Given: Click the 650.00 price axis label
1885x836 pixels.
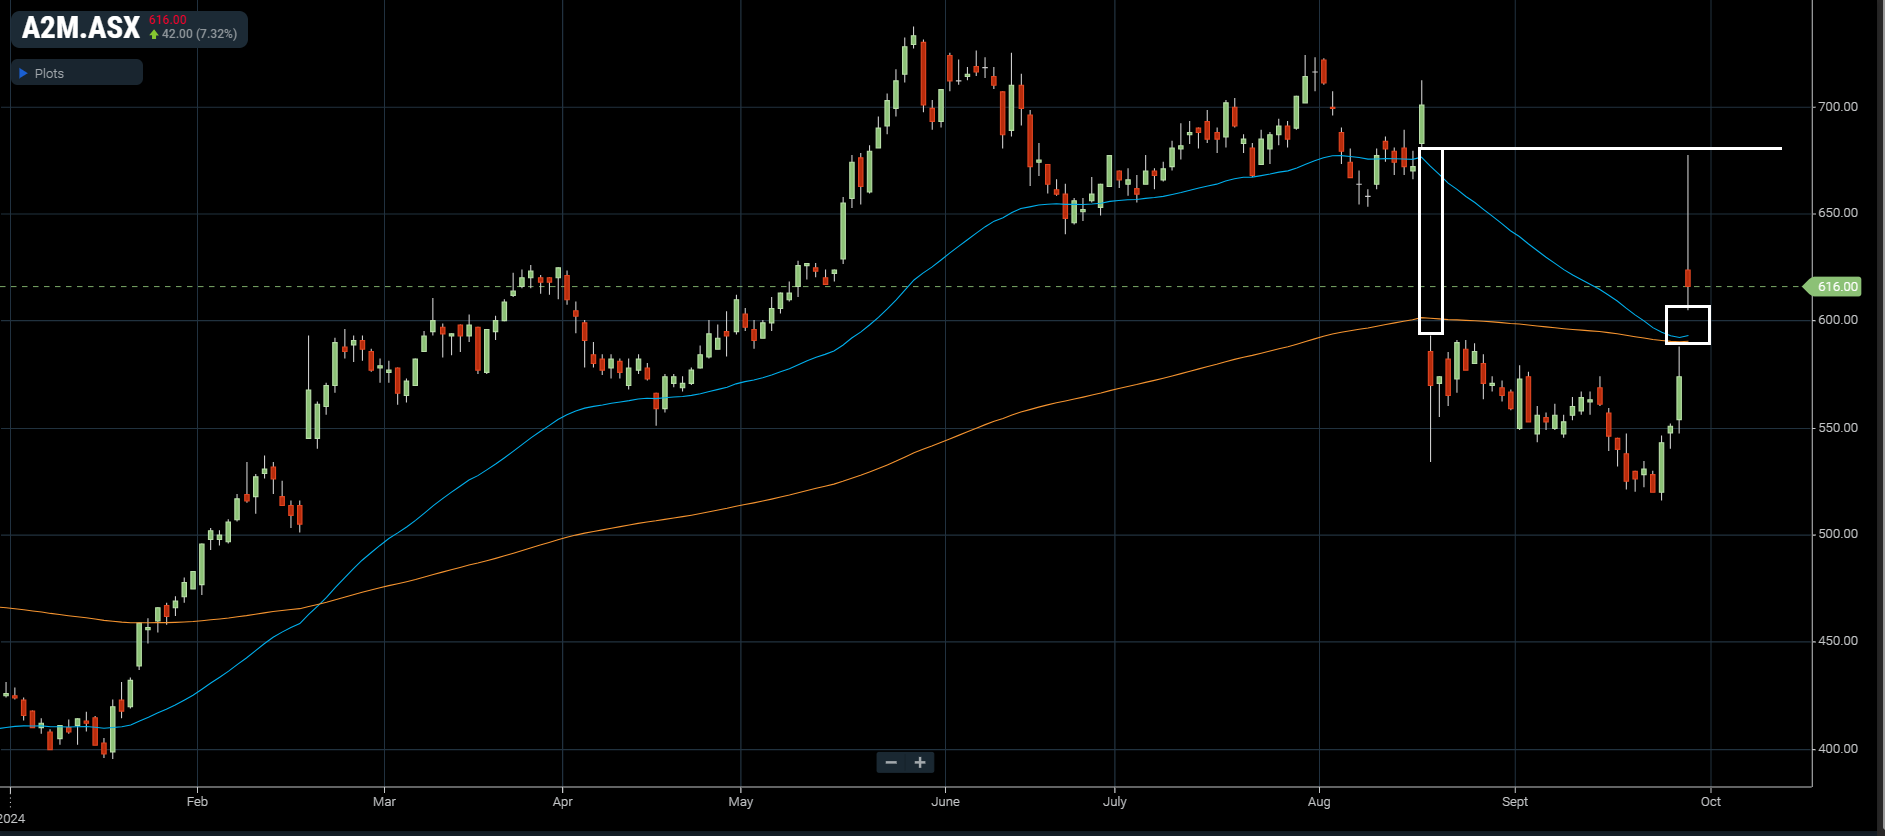Looking at the screenshot, I should click(x=1838, y=213).
